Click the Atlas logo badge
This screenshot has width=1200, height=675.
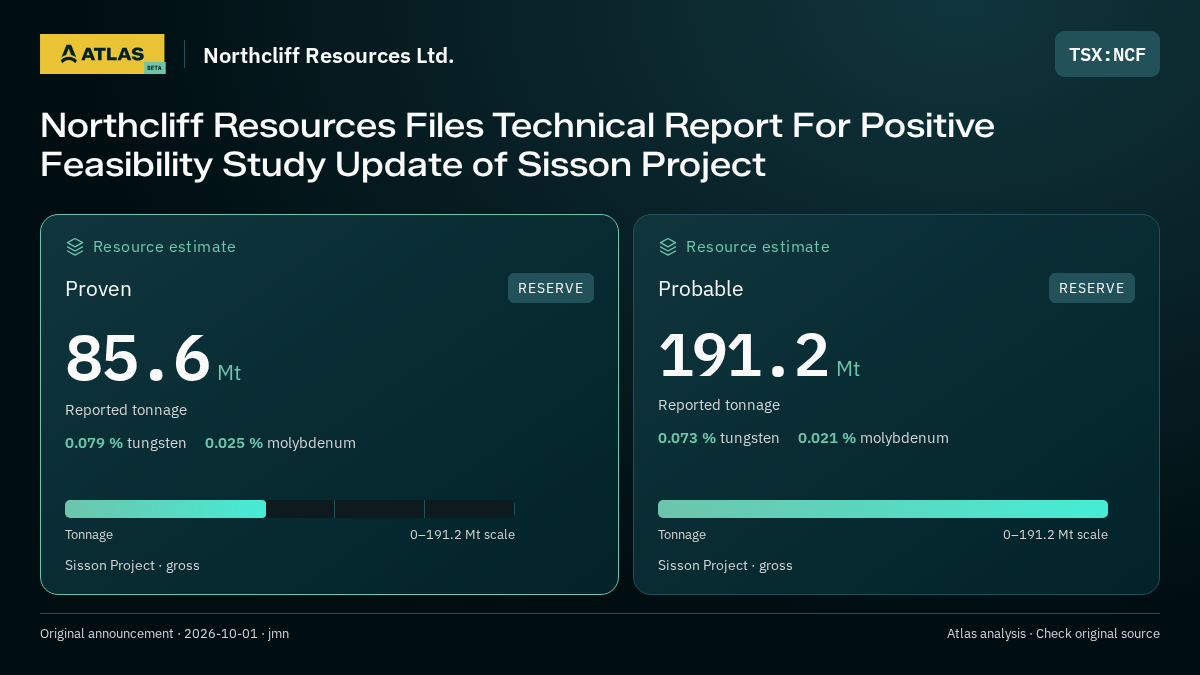[102, 54]
